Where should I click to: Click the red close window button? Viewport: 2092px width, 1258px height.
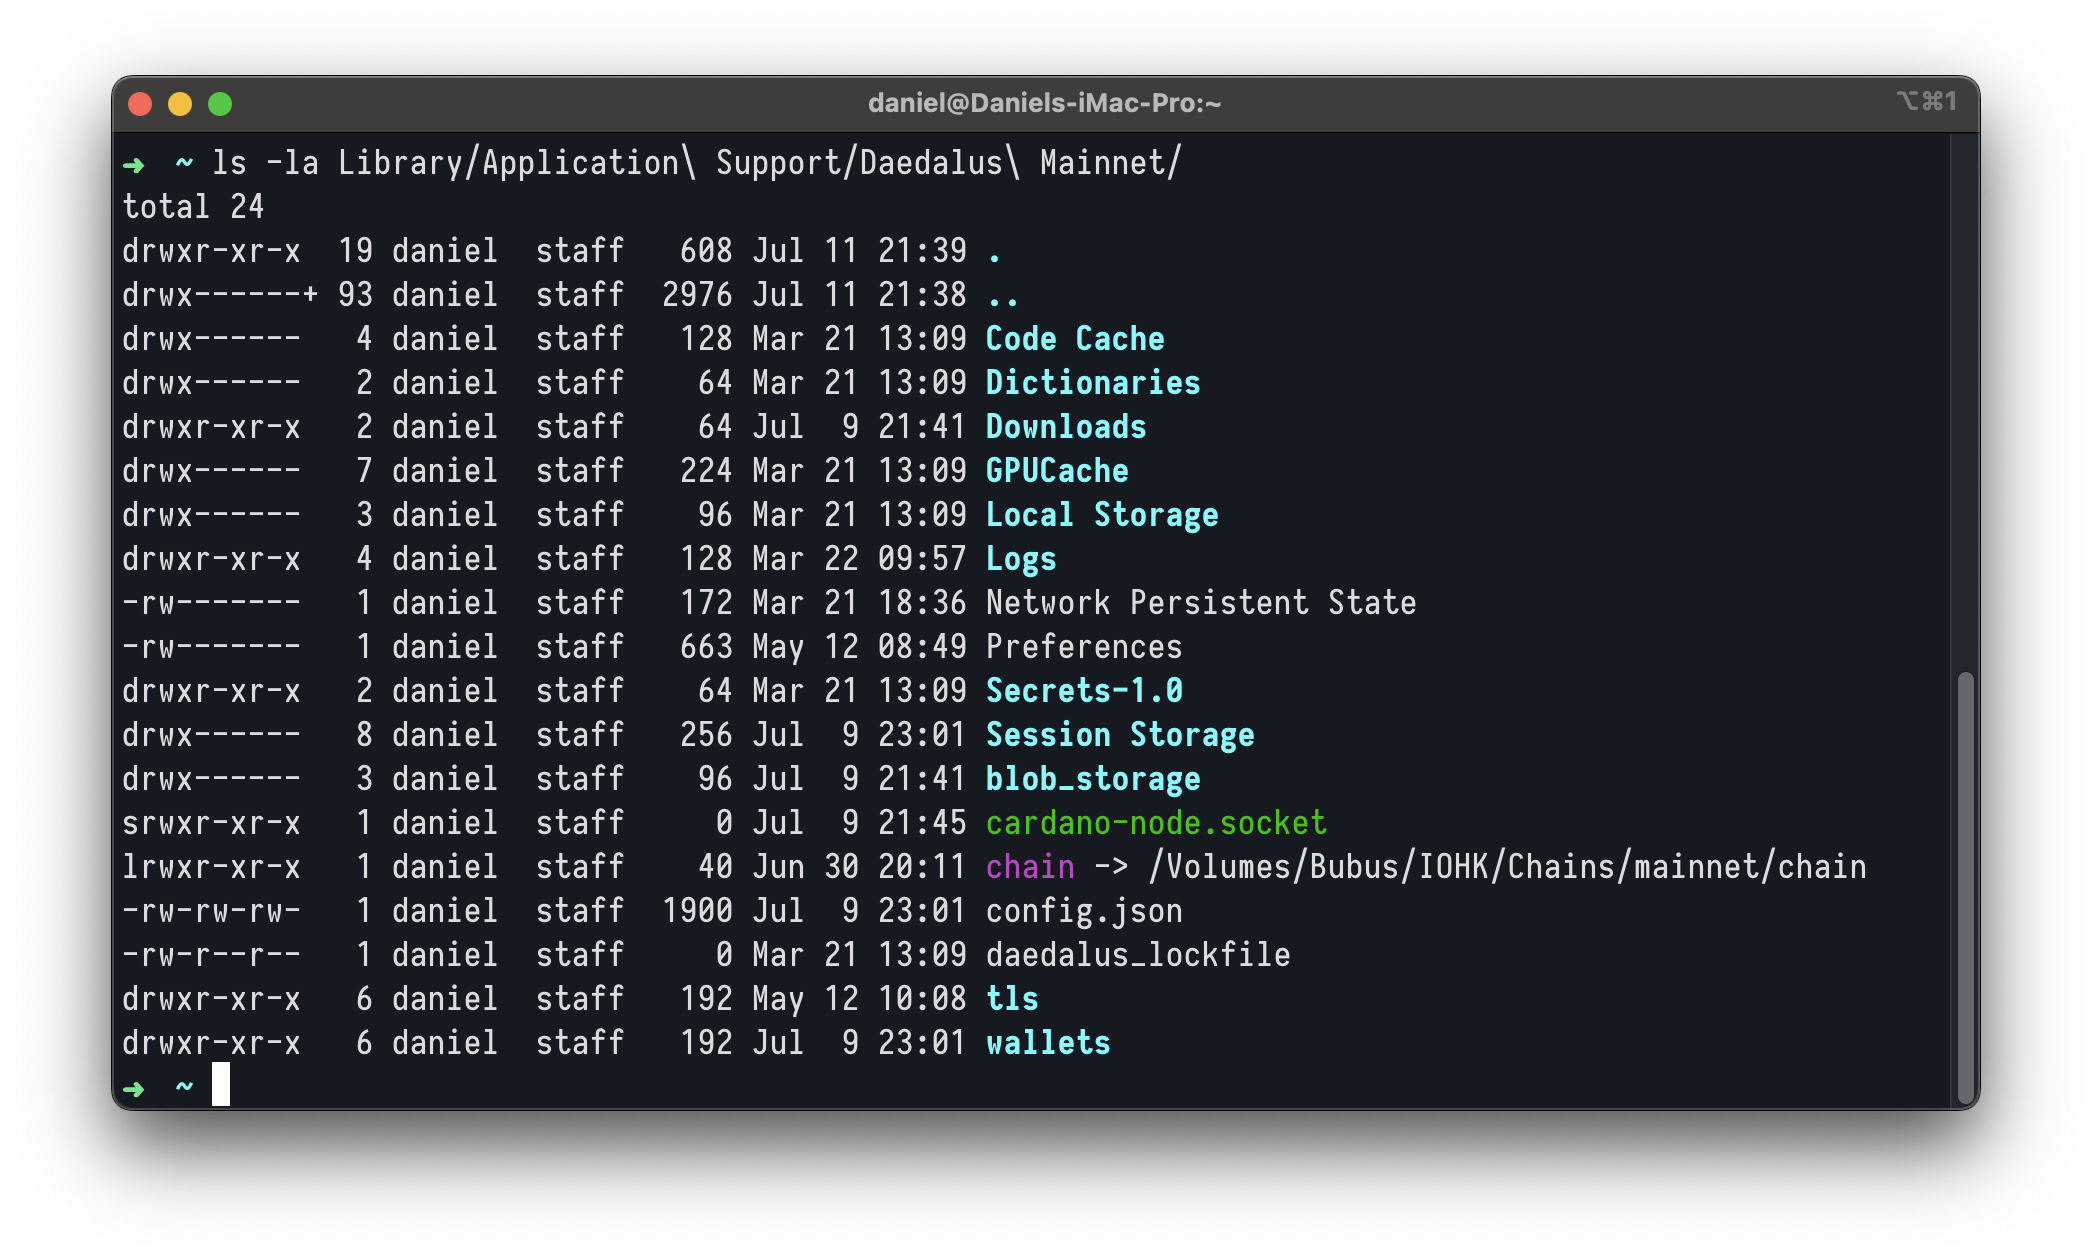[x=140, y=104]
